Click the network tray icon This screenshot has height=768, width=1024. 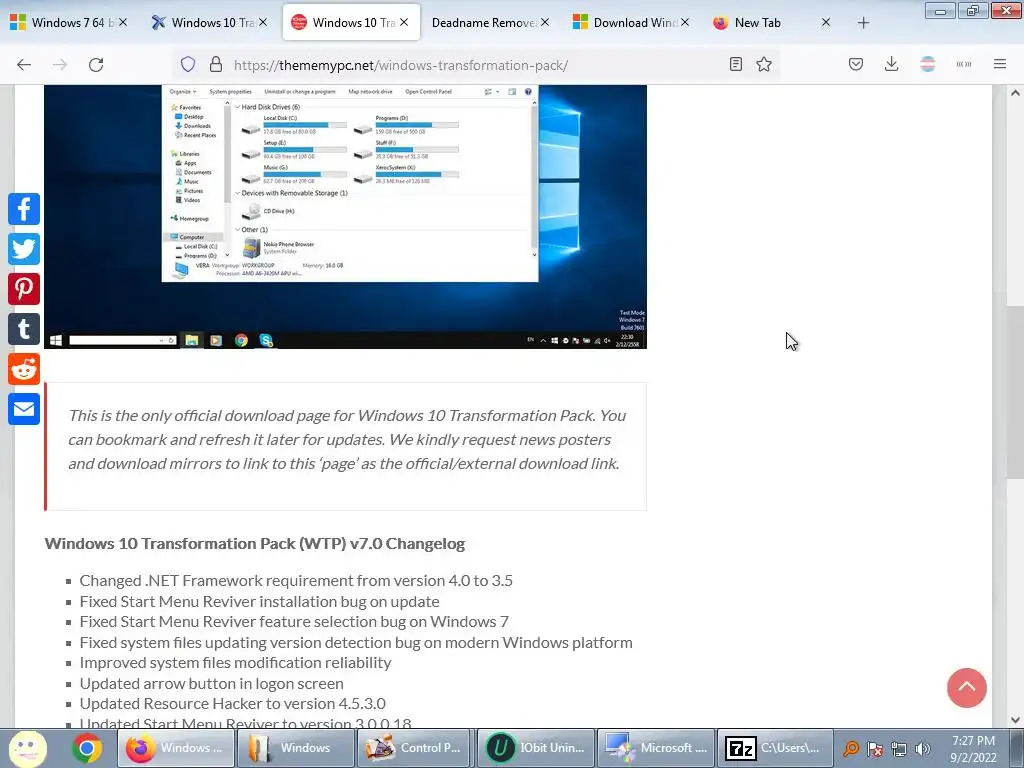pyautogui.click(x=899, y=748)
